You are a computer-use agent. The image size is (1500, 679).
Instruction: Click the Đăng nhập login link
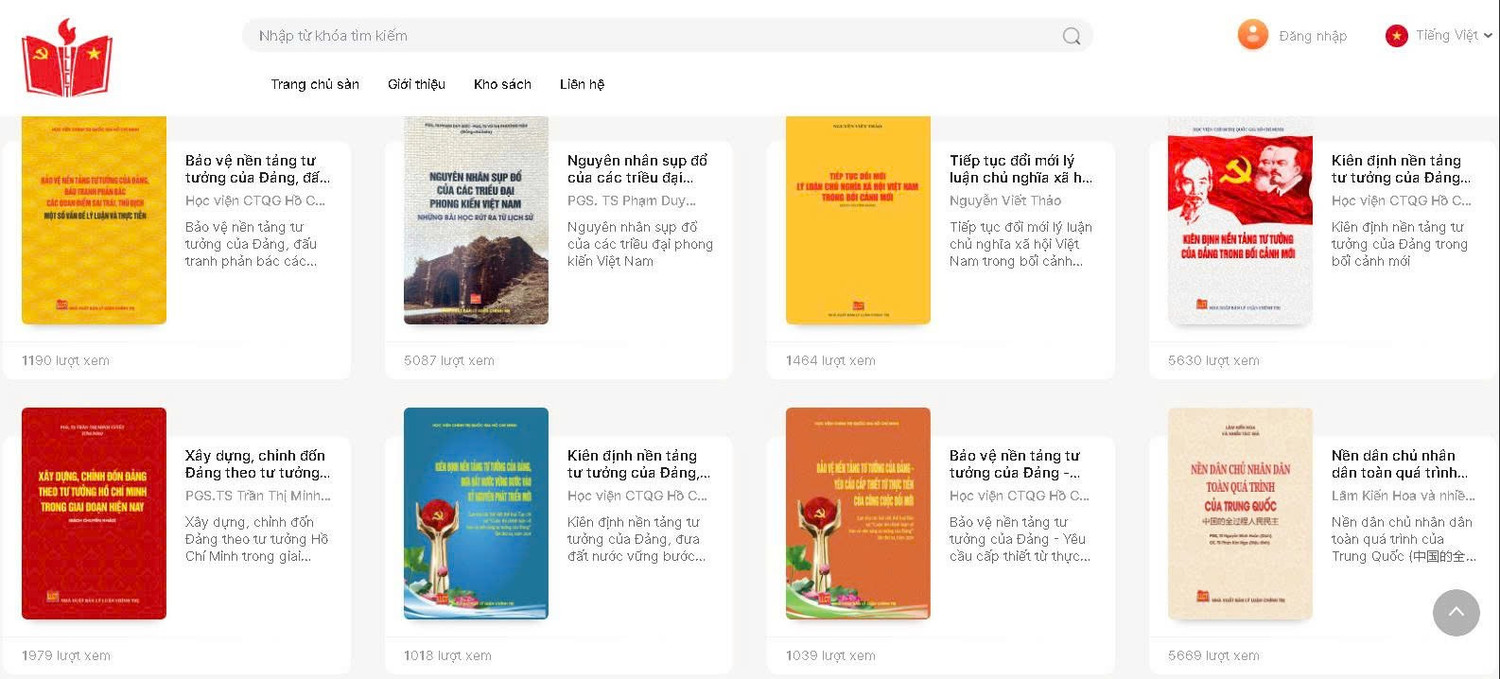click(x=1313, y=36)
